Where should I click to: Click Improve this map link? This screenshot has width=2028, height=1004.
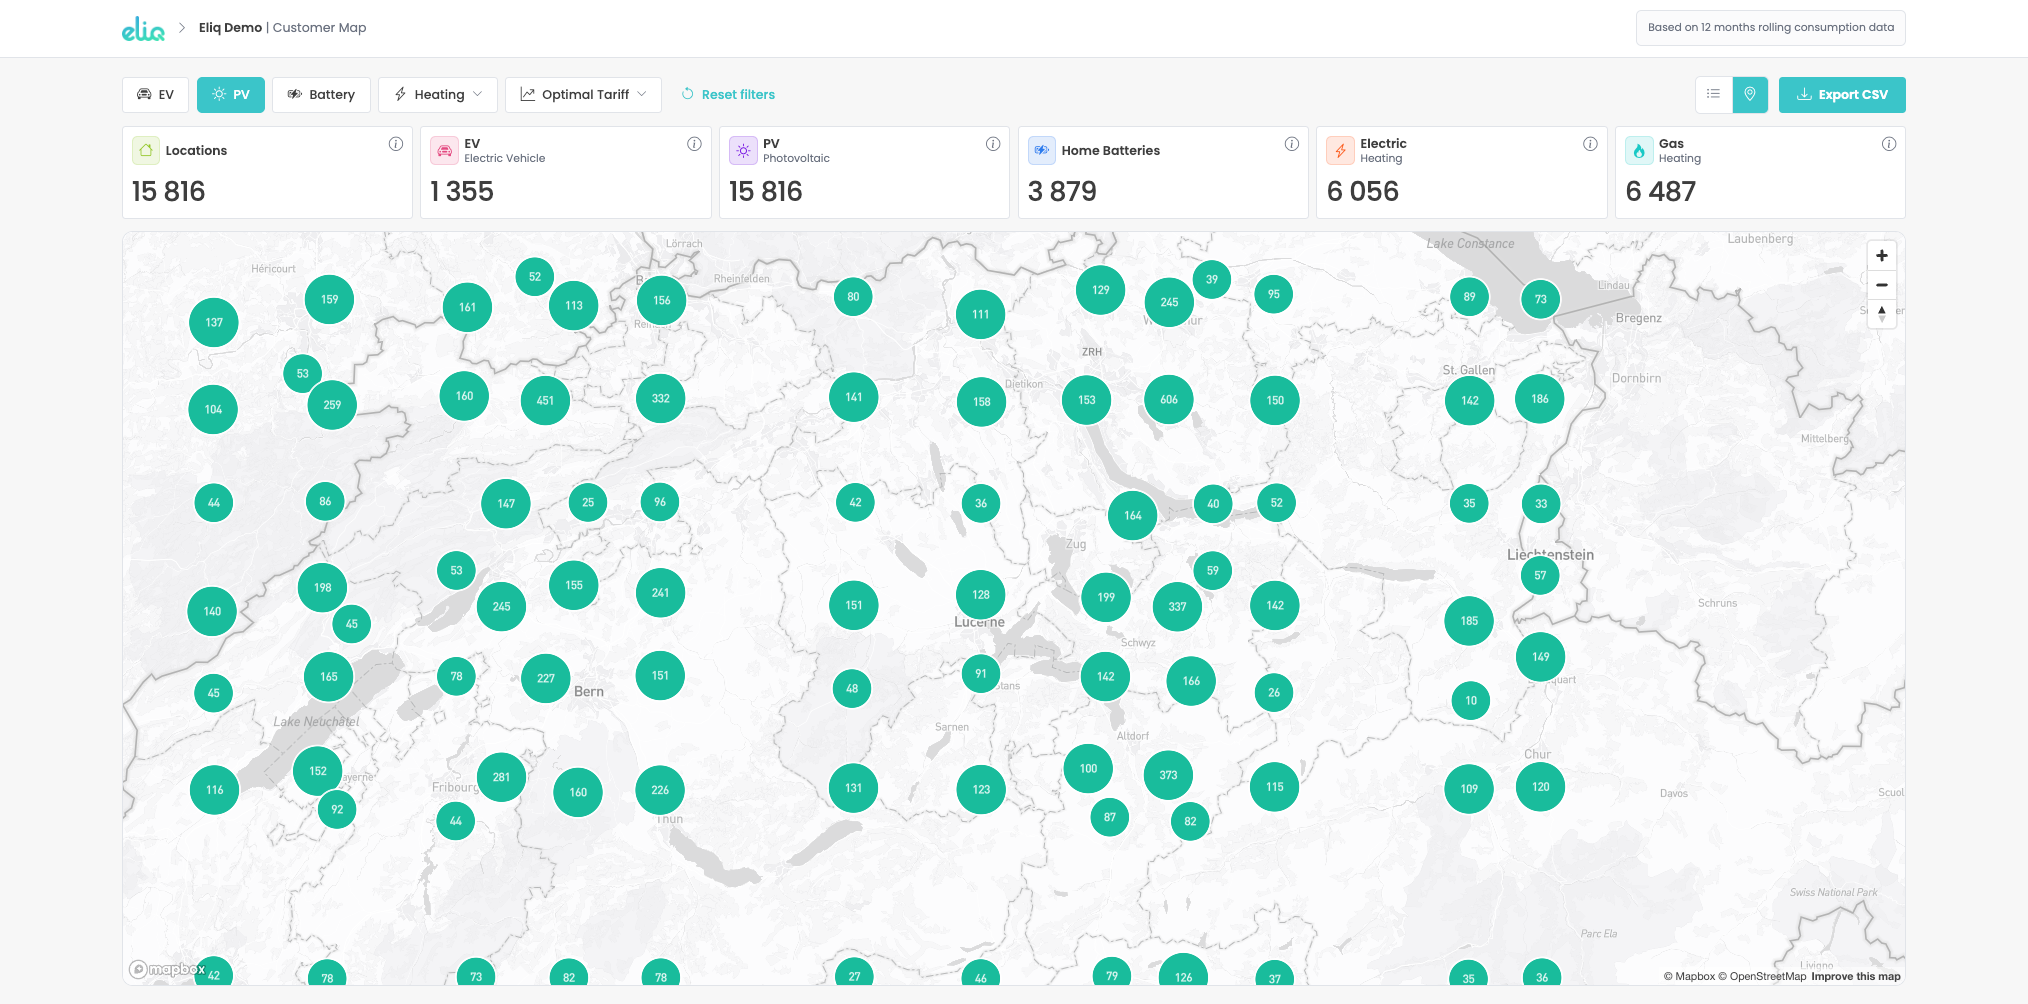1856,977
